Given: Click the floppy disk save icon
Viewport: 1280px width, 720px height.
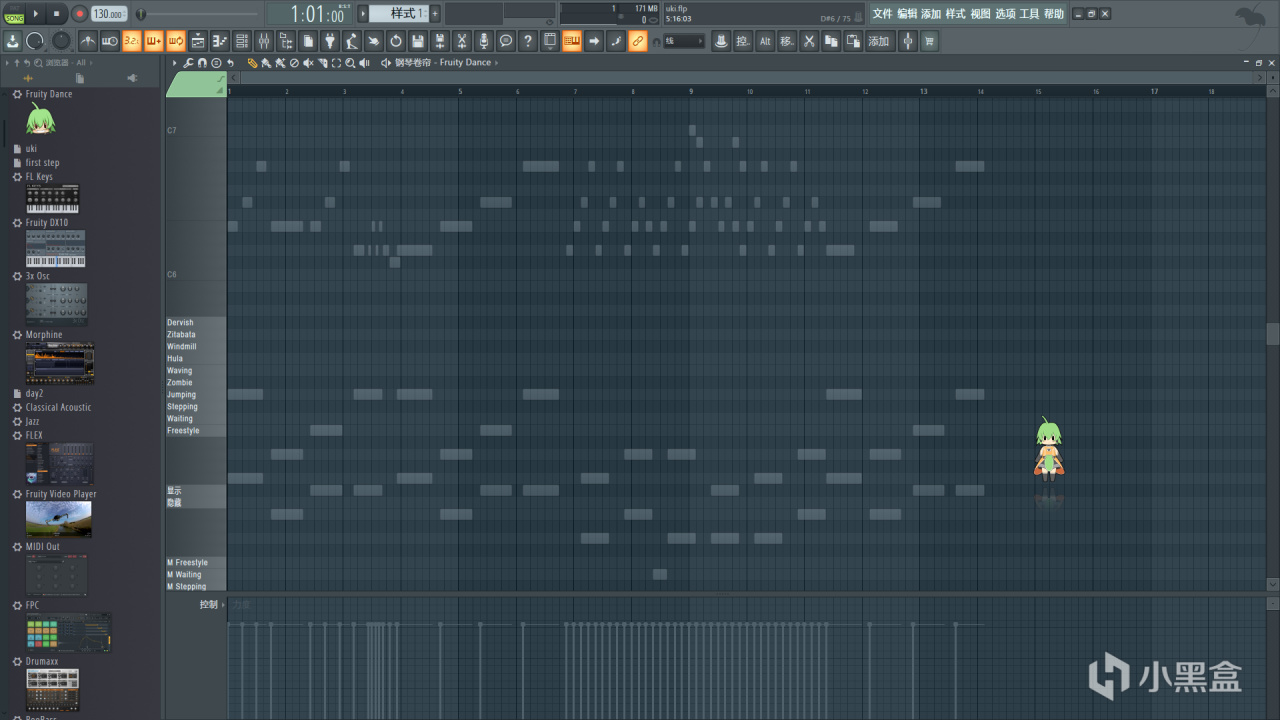Looking at the screenshot, I should [418, 41].
